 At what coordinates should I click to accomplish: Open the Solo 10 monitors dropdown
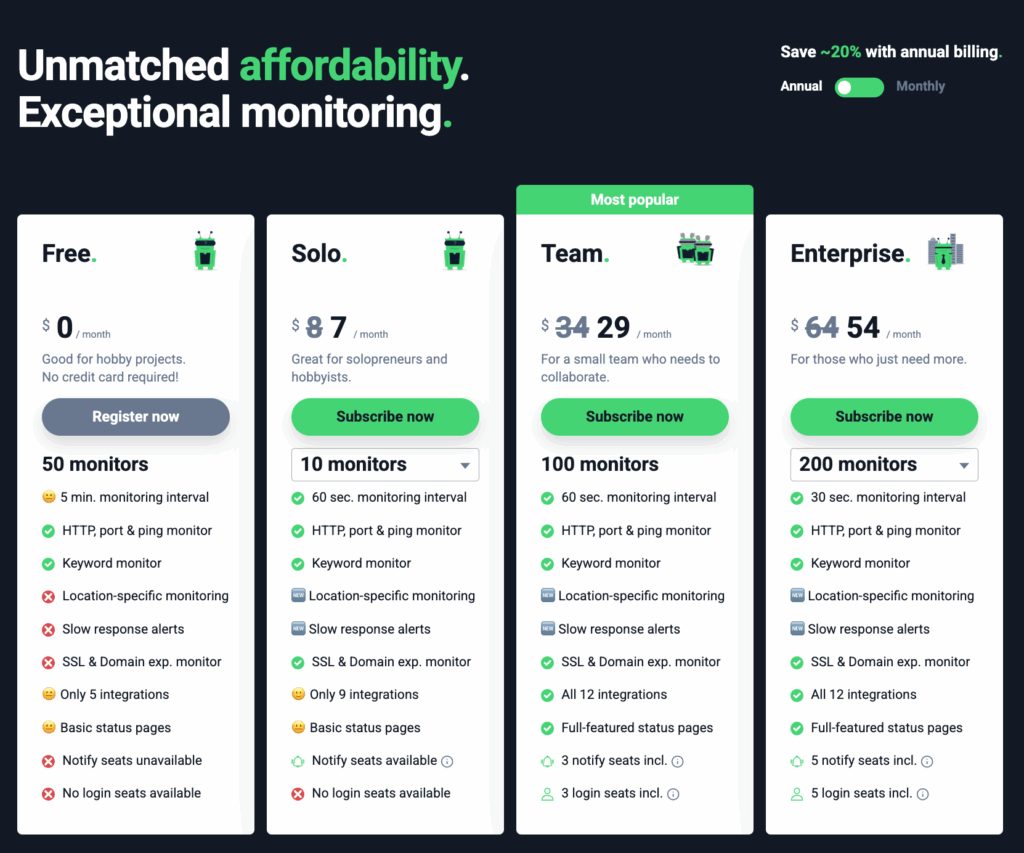385,464
